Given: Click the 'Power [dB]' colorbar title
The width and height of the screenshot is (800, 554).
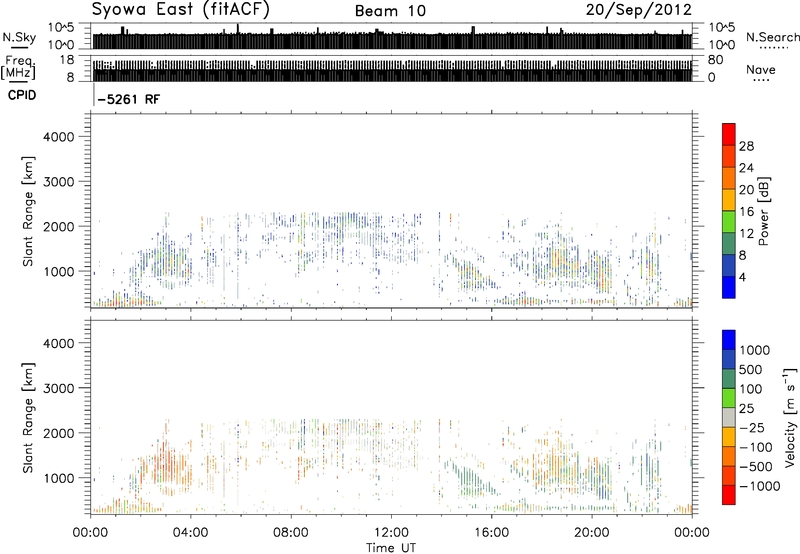Looking at the screenshot, I should [763, 211].
